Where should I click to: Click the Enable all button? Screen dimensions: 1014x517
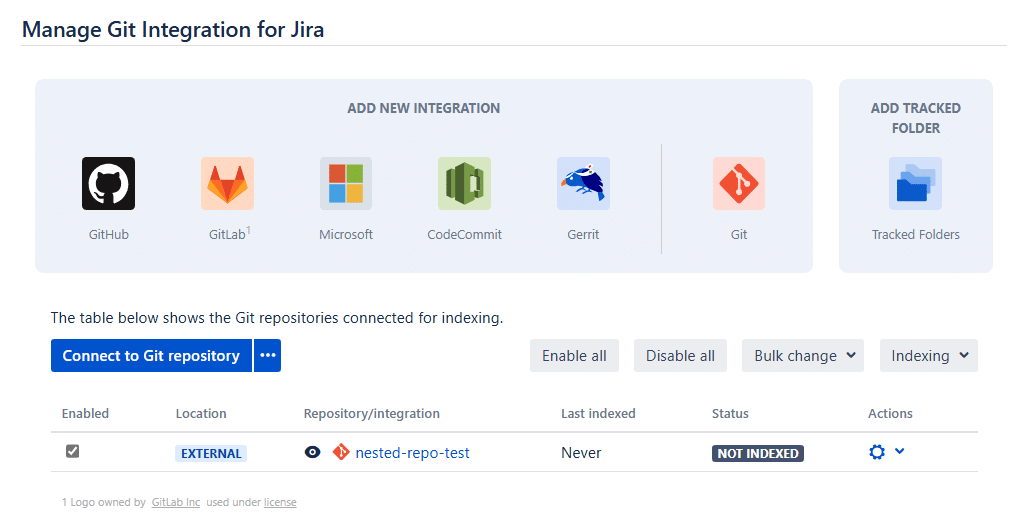click(x=574, y=356)
